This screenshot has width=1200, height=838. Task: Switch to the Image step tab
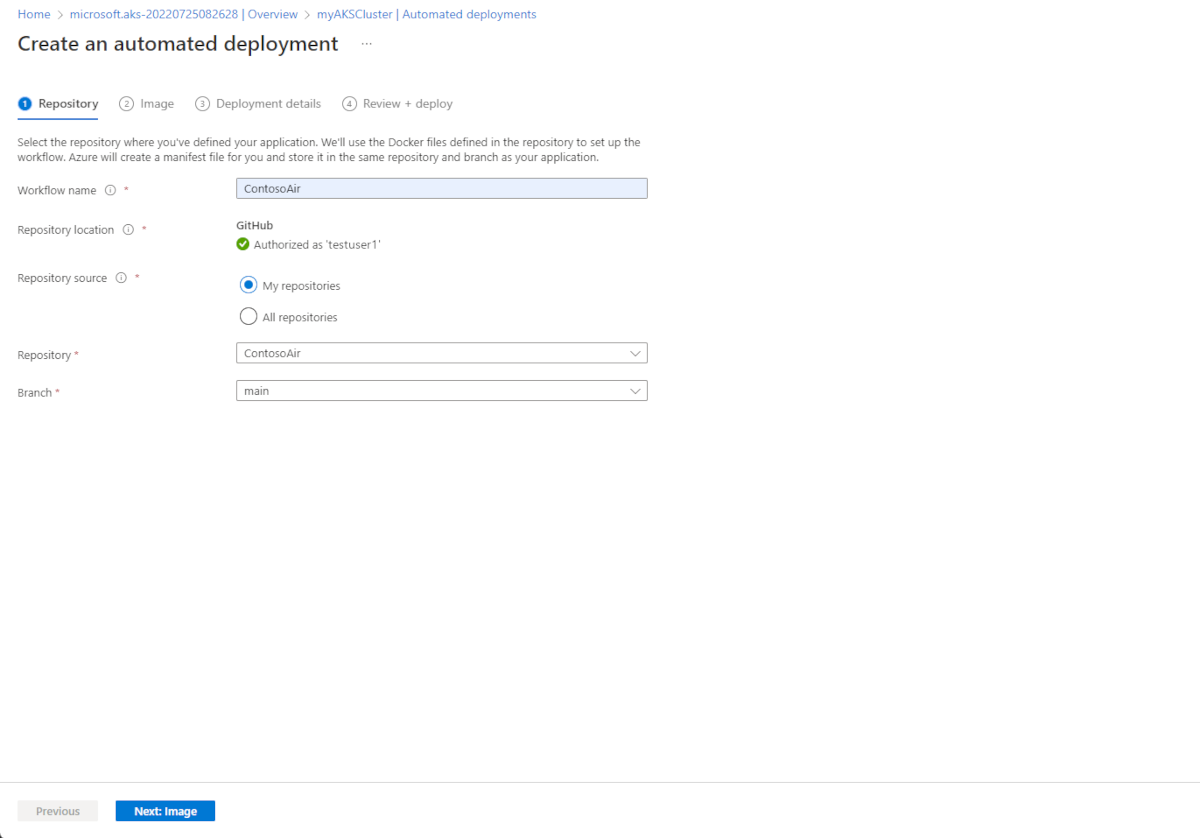(146, 104)
